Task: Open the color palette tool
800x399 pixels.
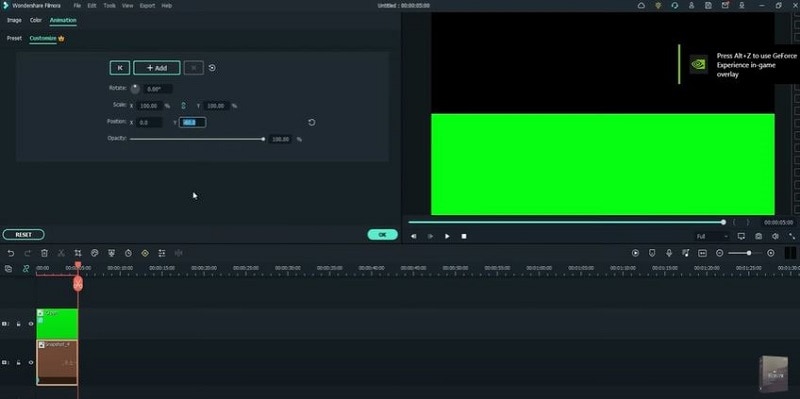Action: (94, 253)
